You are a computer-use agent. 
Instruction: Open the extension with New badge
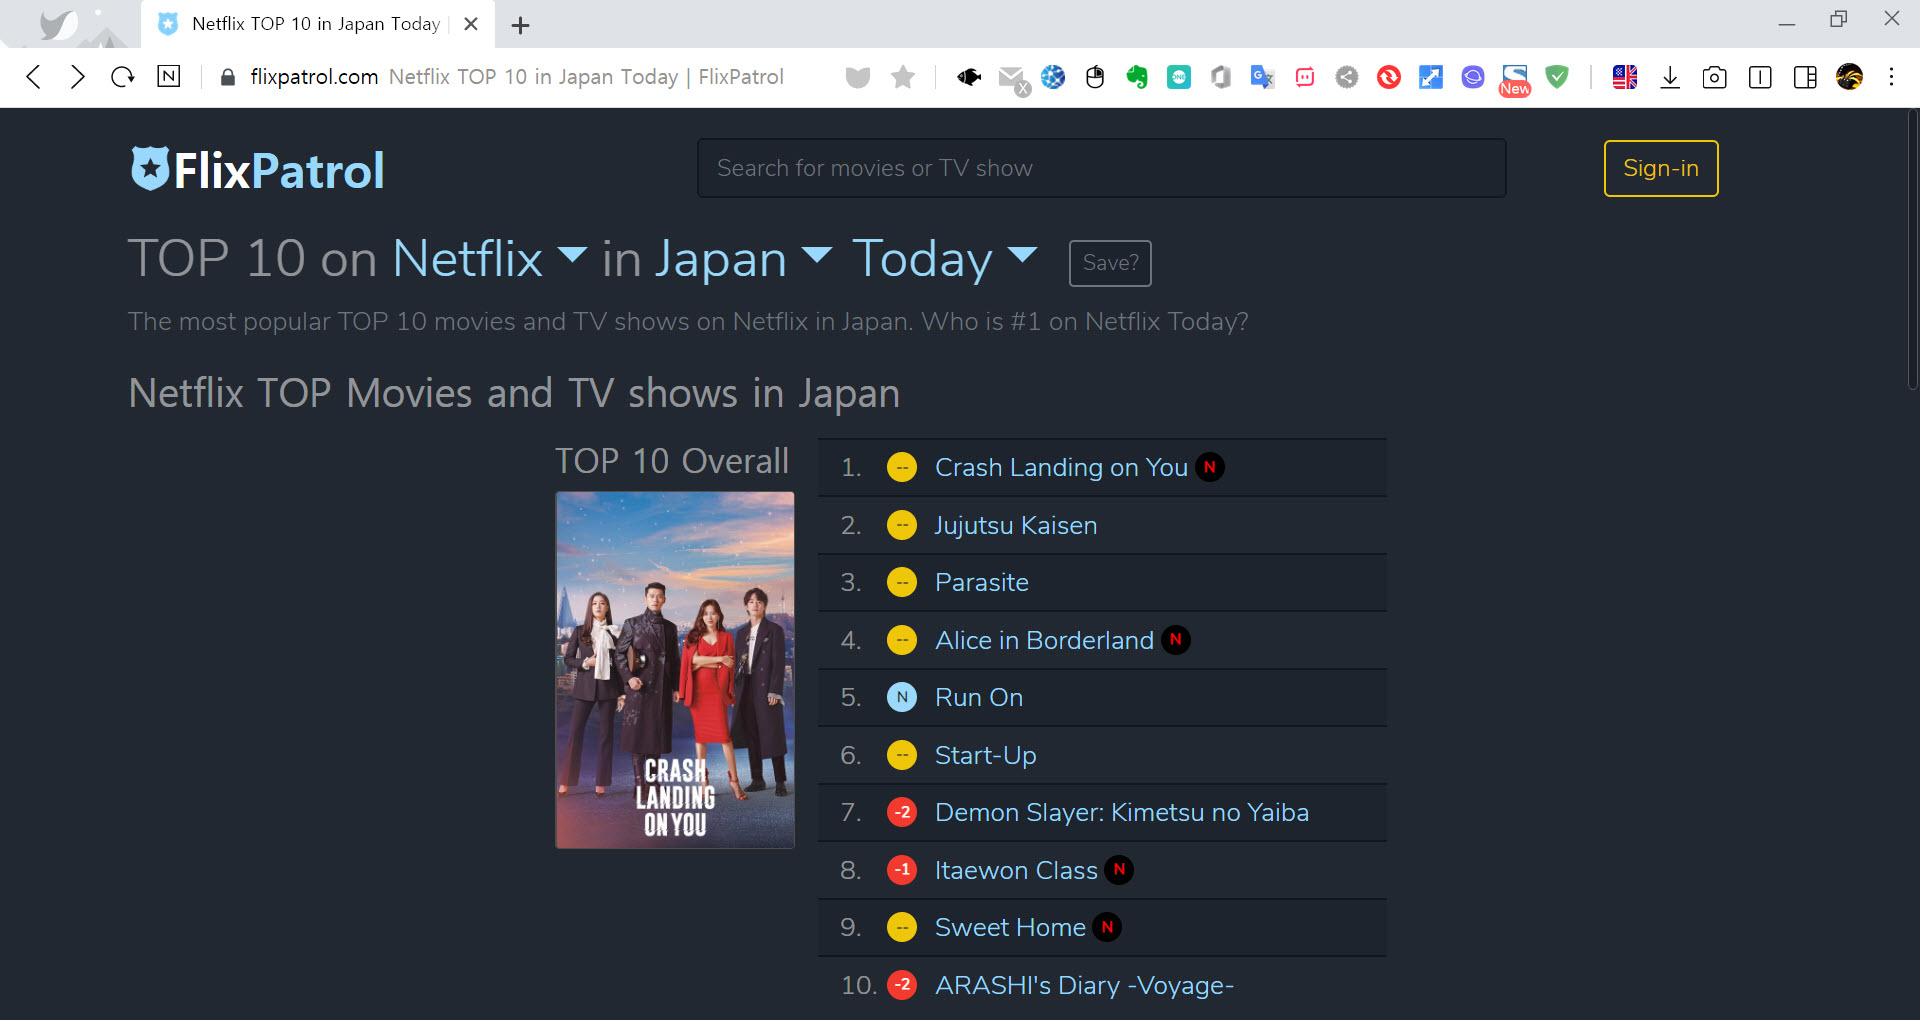click(x=1515, y=80)
